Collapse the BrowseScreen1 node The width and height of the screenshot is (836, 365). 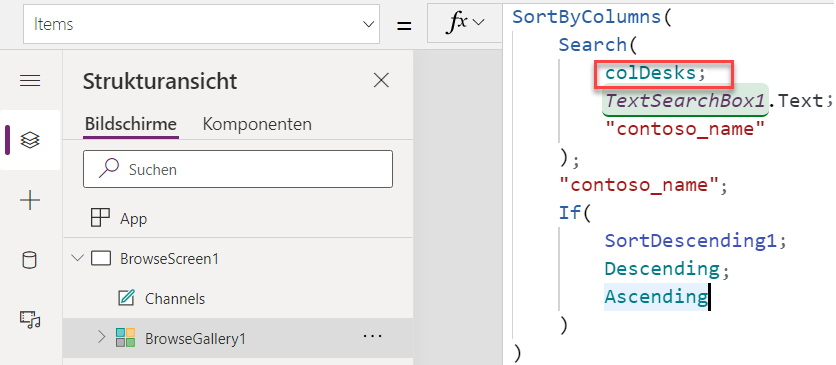click(x=78, y=258)
